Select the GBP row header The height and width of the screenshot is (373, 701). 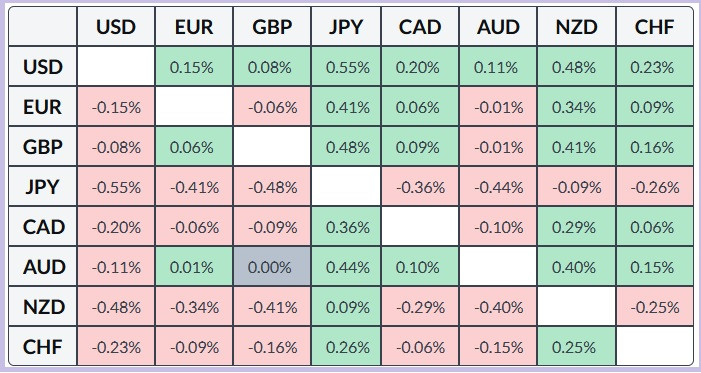(x=42, y=147)
